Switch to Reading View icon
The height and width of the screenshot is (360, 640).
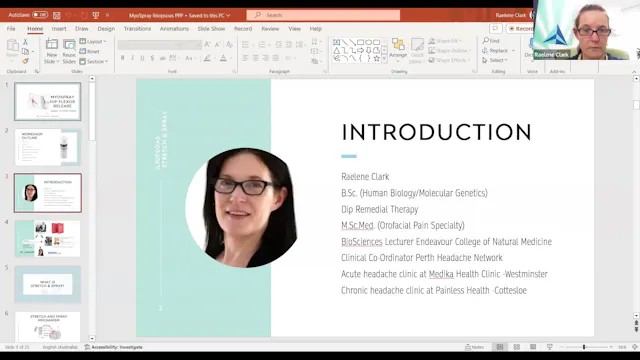(x=533, y=347)
